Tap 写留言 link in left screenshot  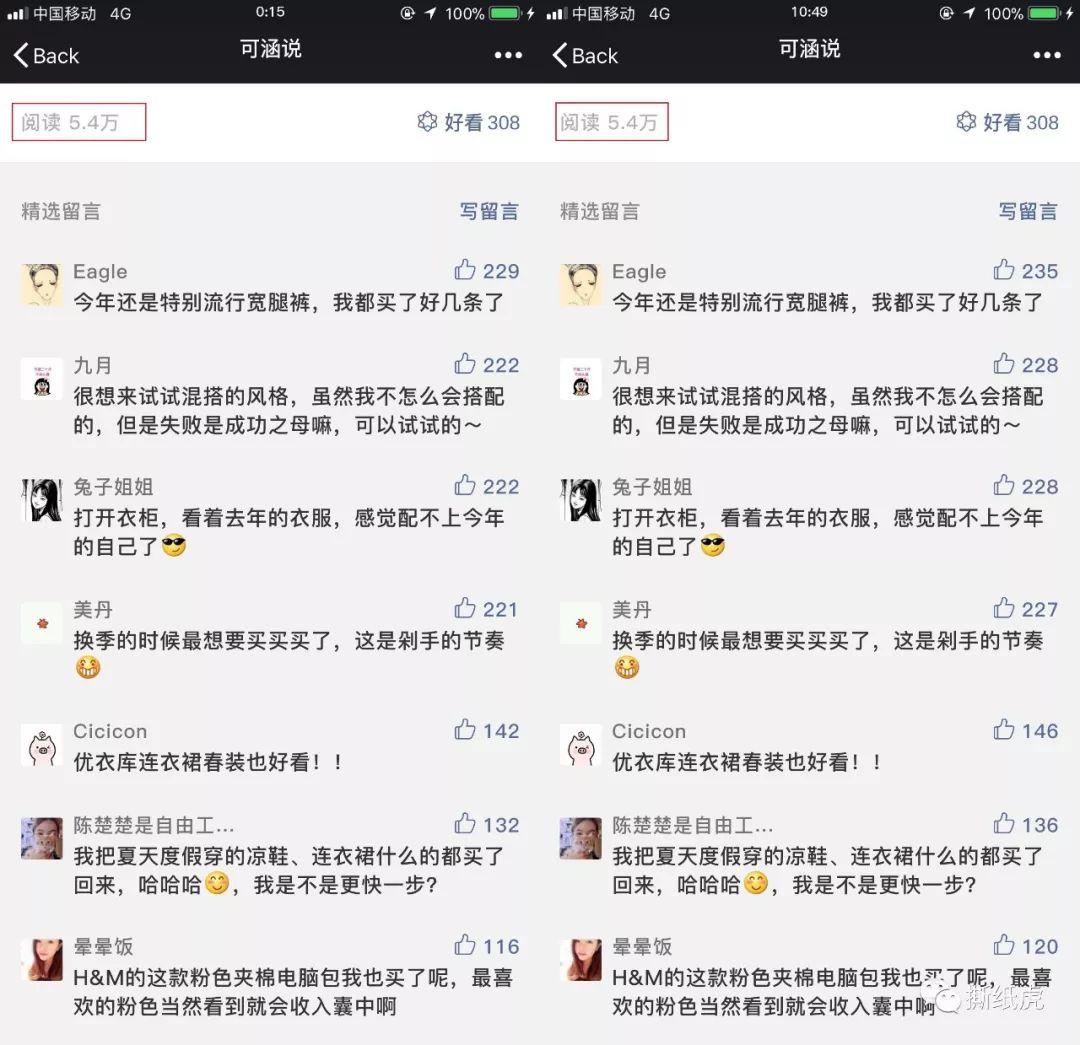[x=489, y=211]
